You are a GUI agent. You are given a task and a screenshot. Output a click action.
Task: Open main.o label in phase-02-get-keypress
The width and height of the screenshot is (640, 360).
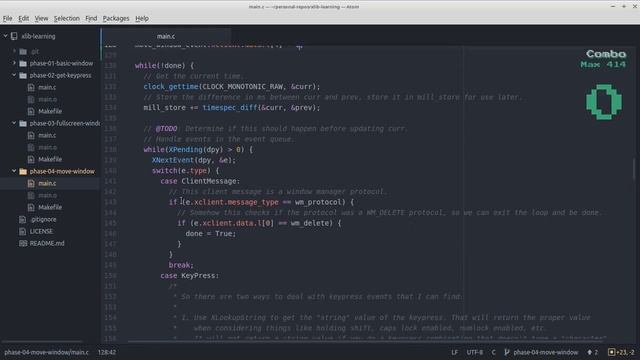coord(47,99)
